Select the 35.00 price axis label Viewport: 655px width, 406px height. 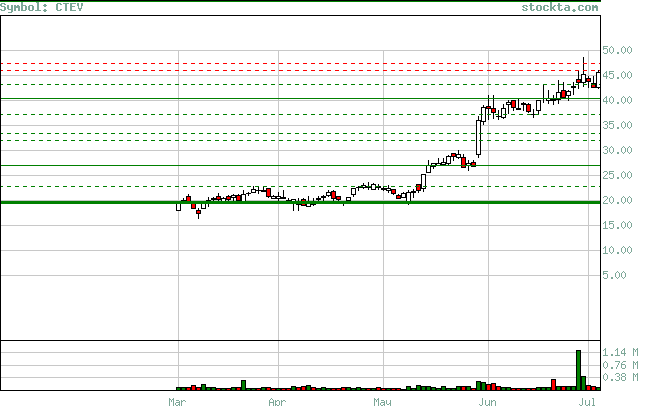tap(617, 125)
